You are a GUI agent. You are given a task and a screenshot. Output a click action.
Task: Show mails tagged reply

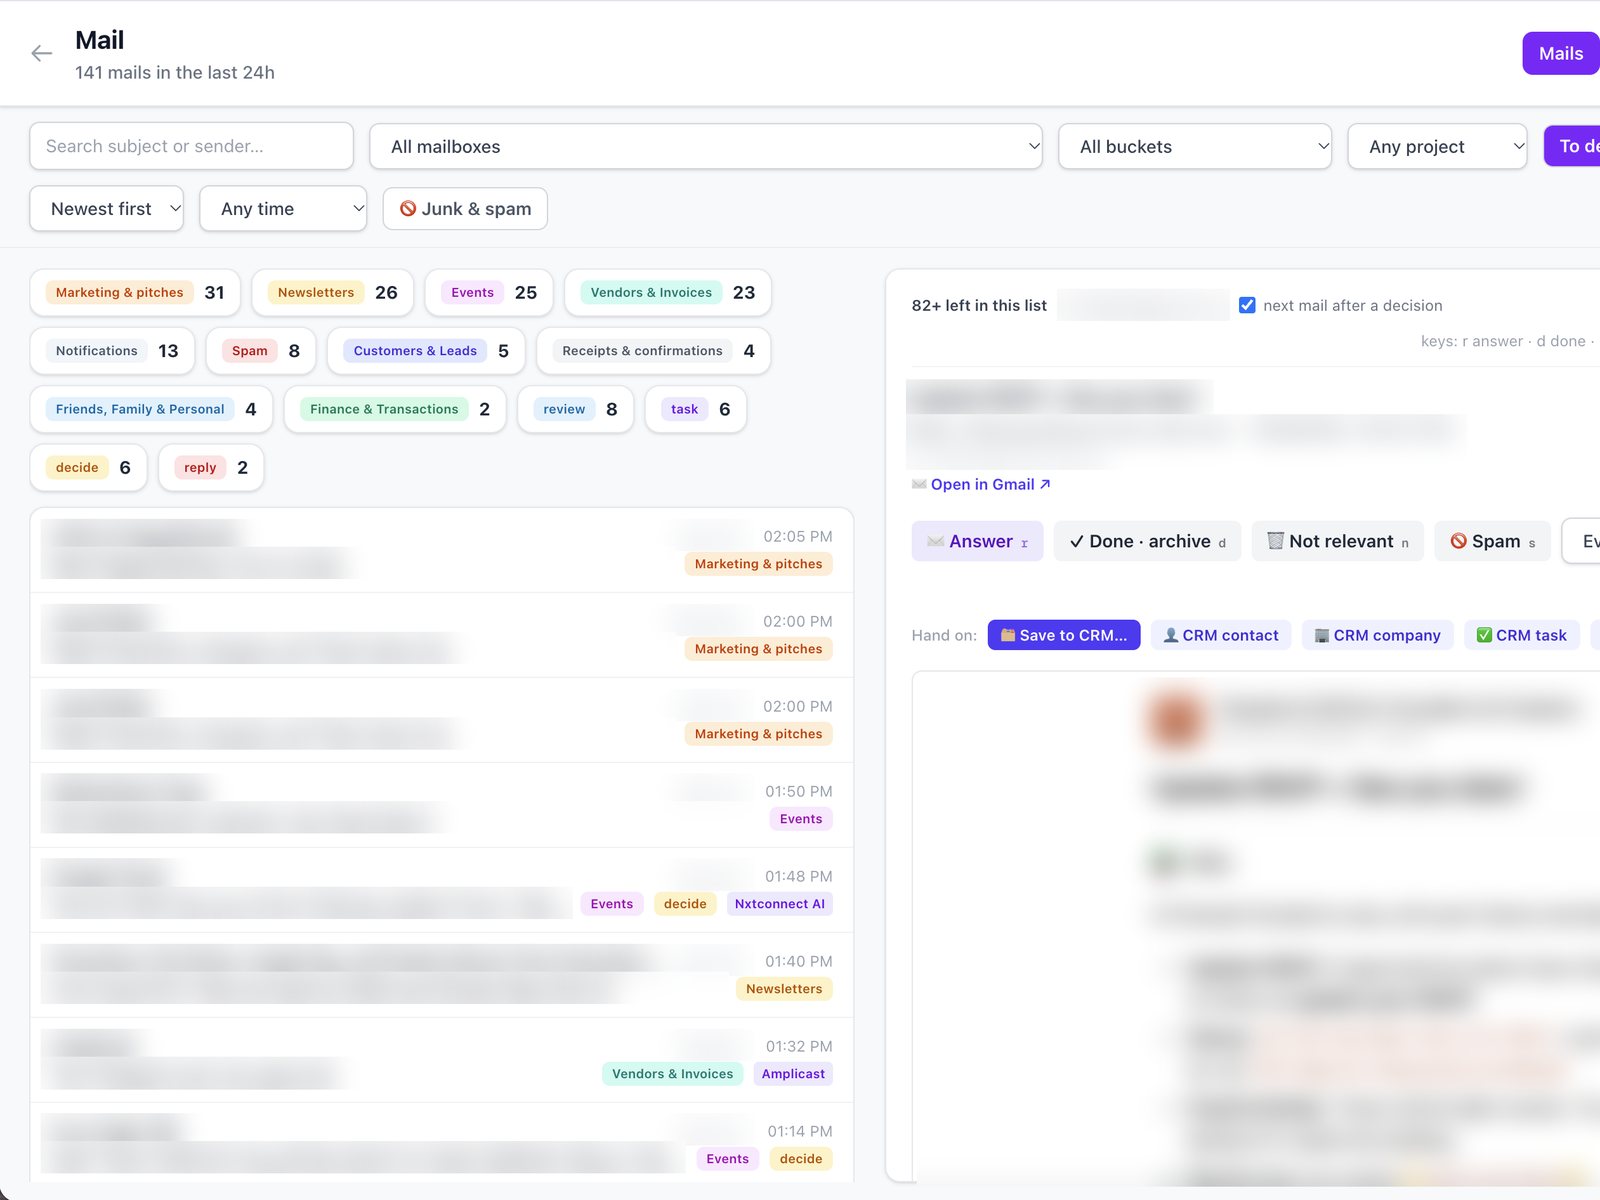point(211,468)
